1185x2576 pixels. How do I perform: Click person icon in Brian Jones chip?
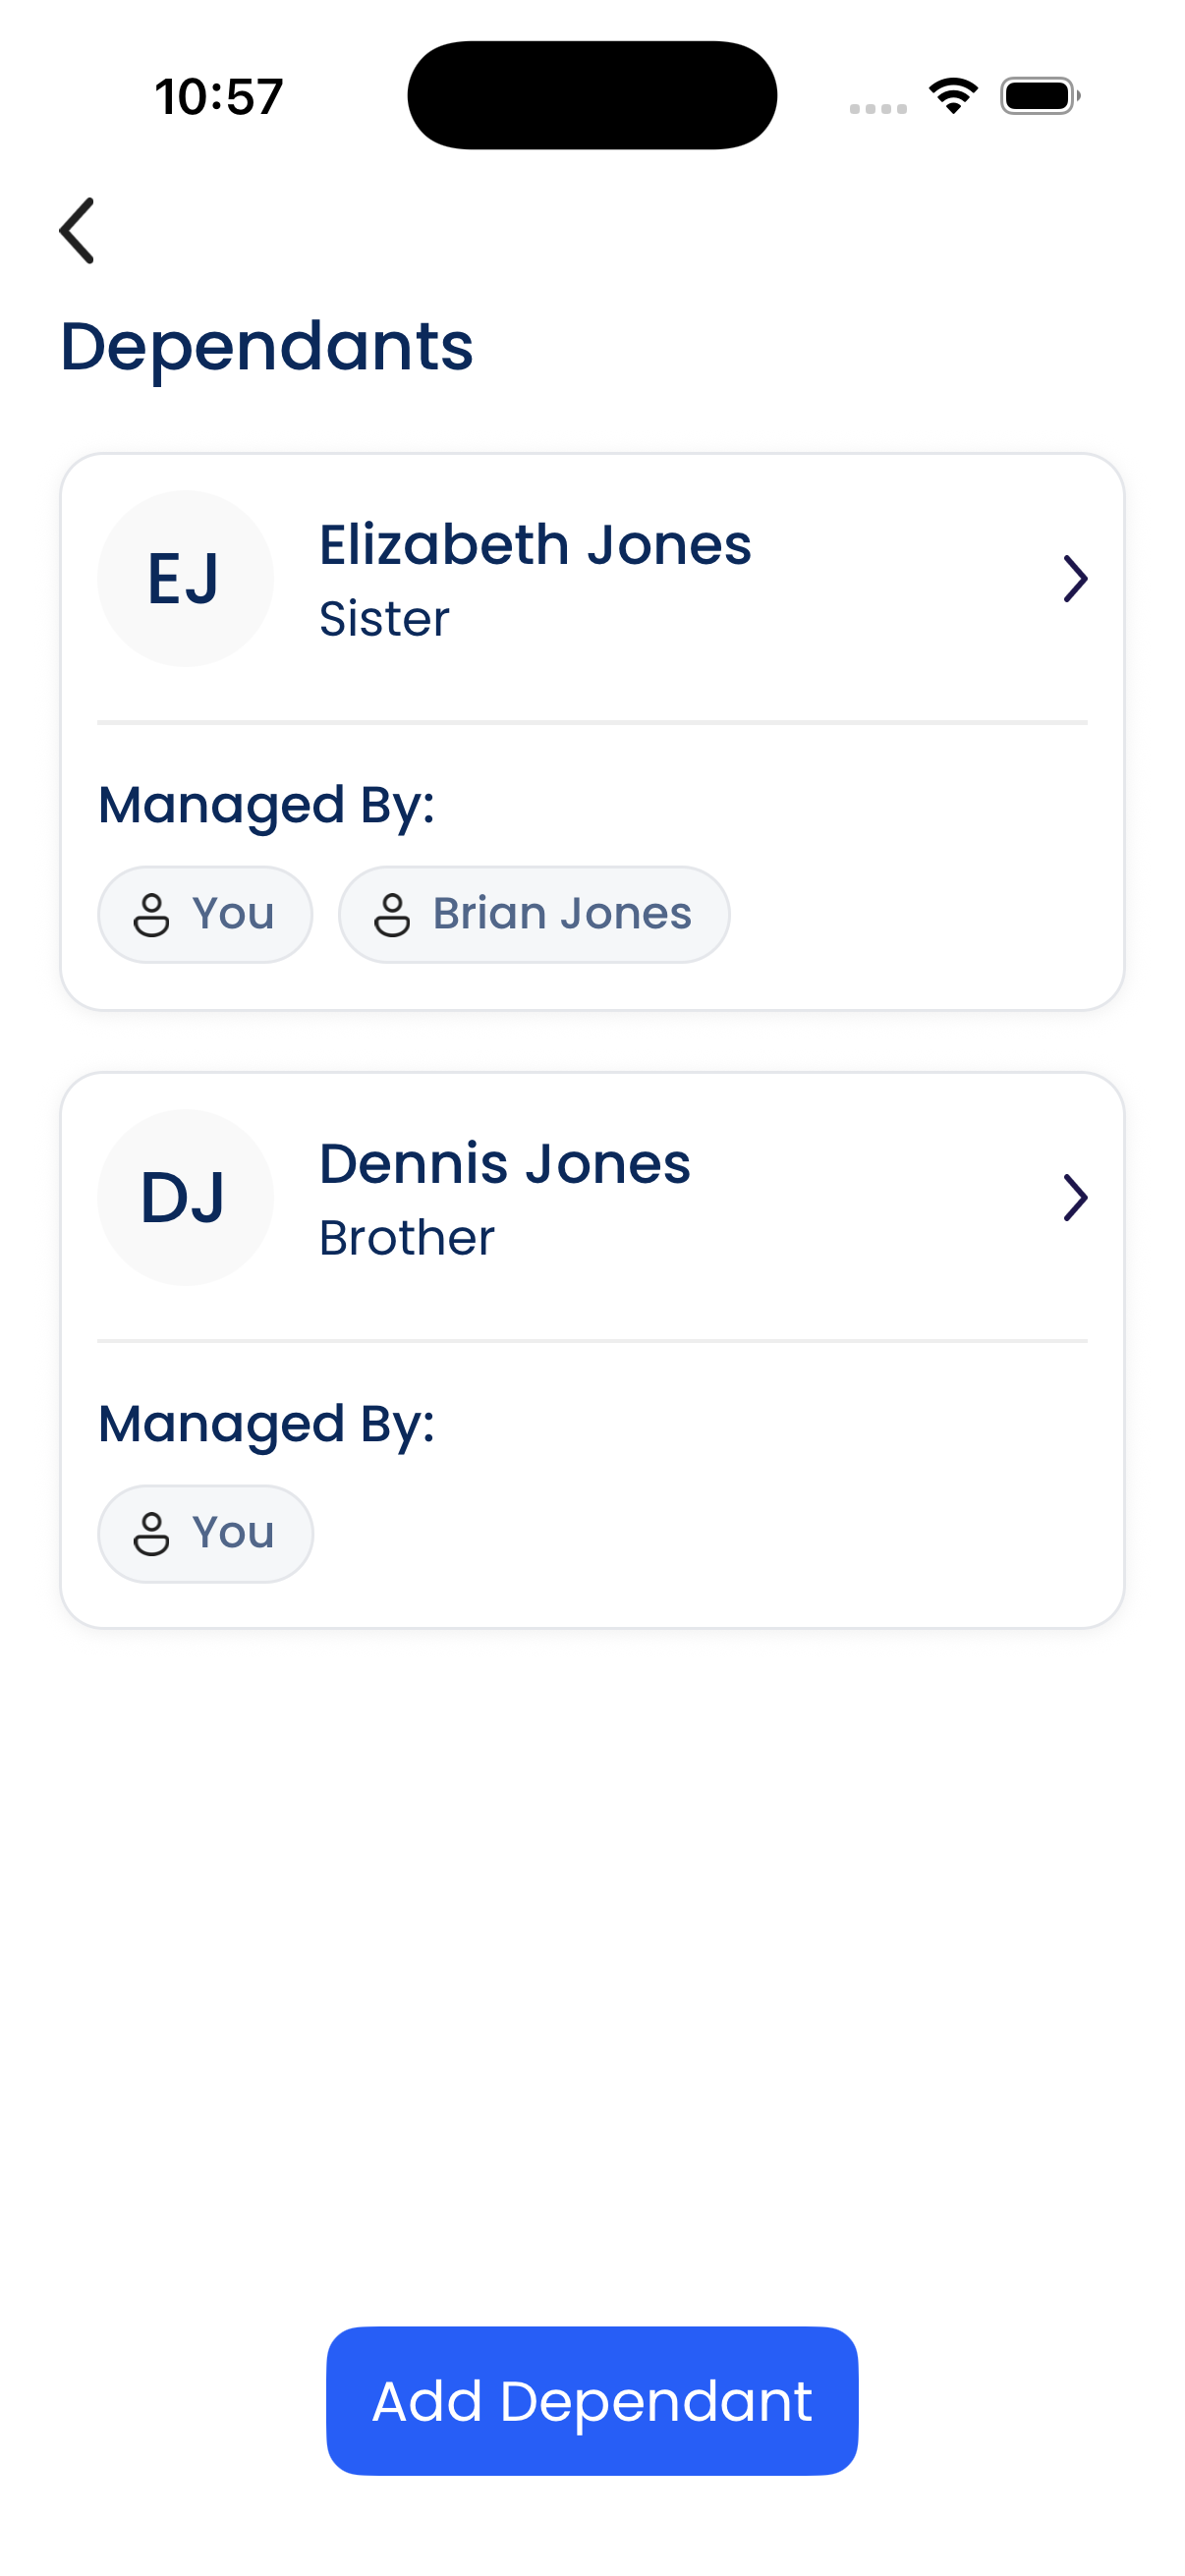(392, 915)
